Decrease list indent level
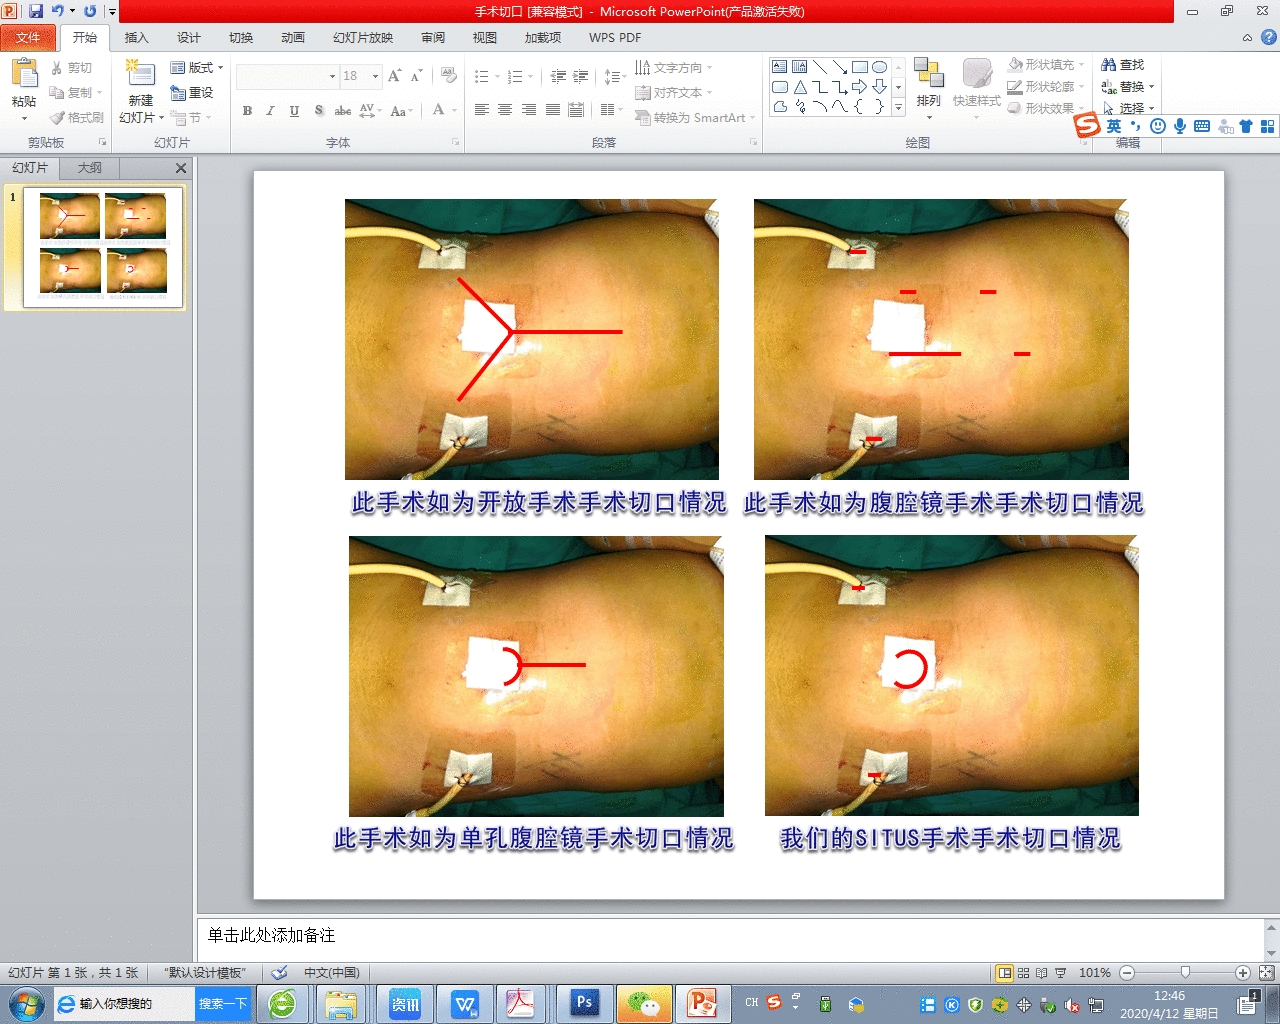1280x1024 pixels. pos(558,76)
